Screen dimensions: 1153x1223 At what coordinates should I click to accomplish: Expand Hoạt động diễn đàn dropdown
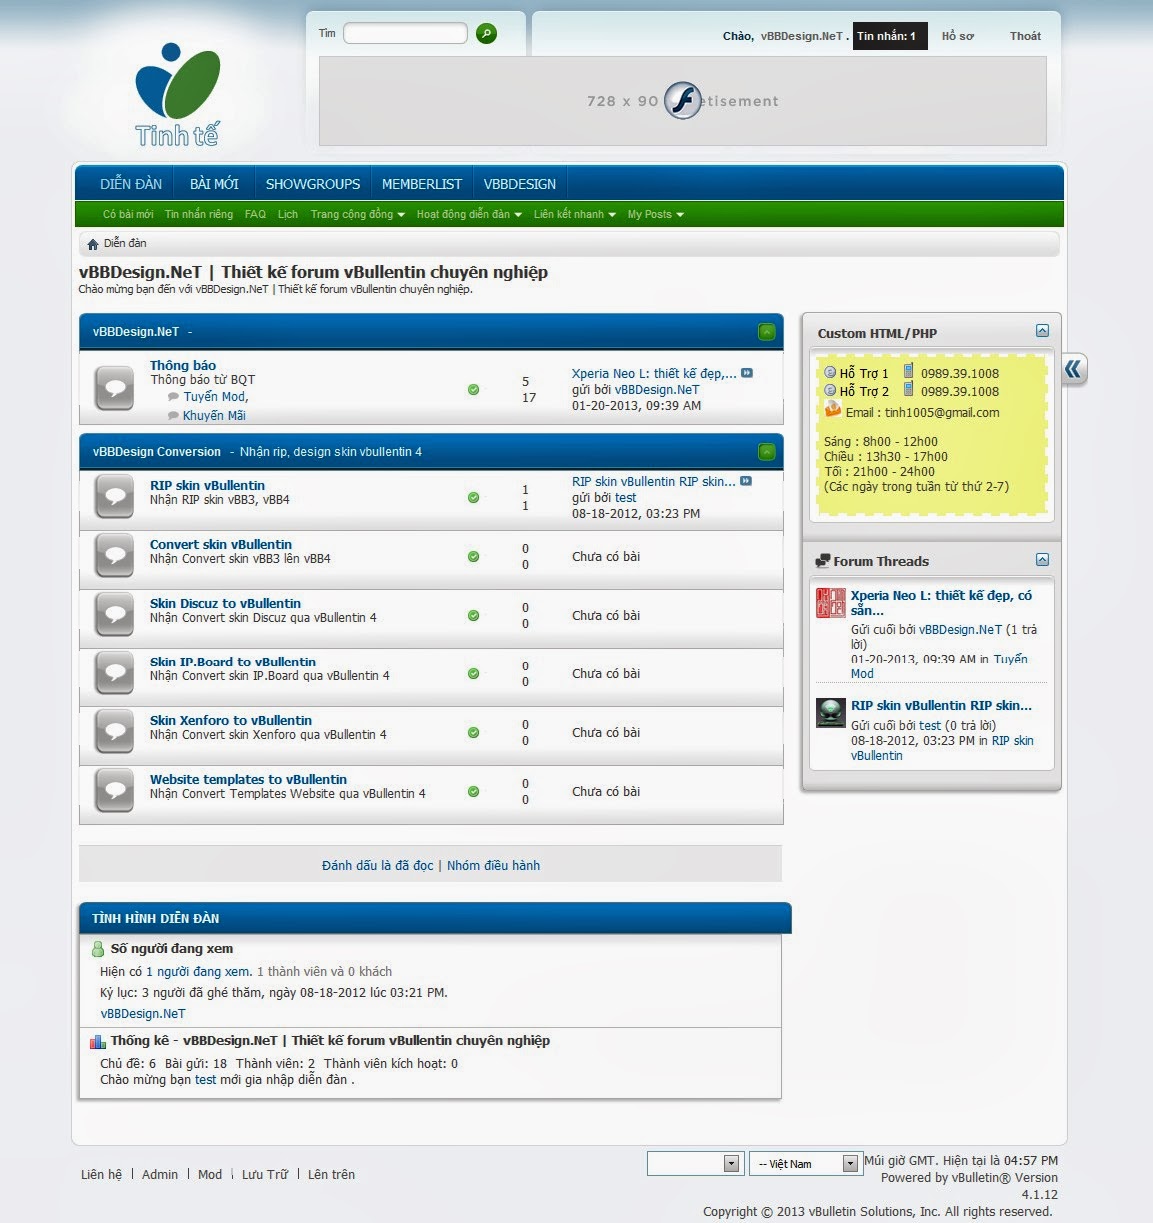[469, 214]
